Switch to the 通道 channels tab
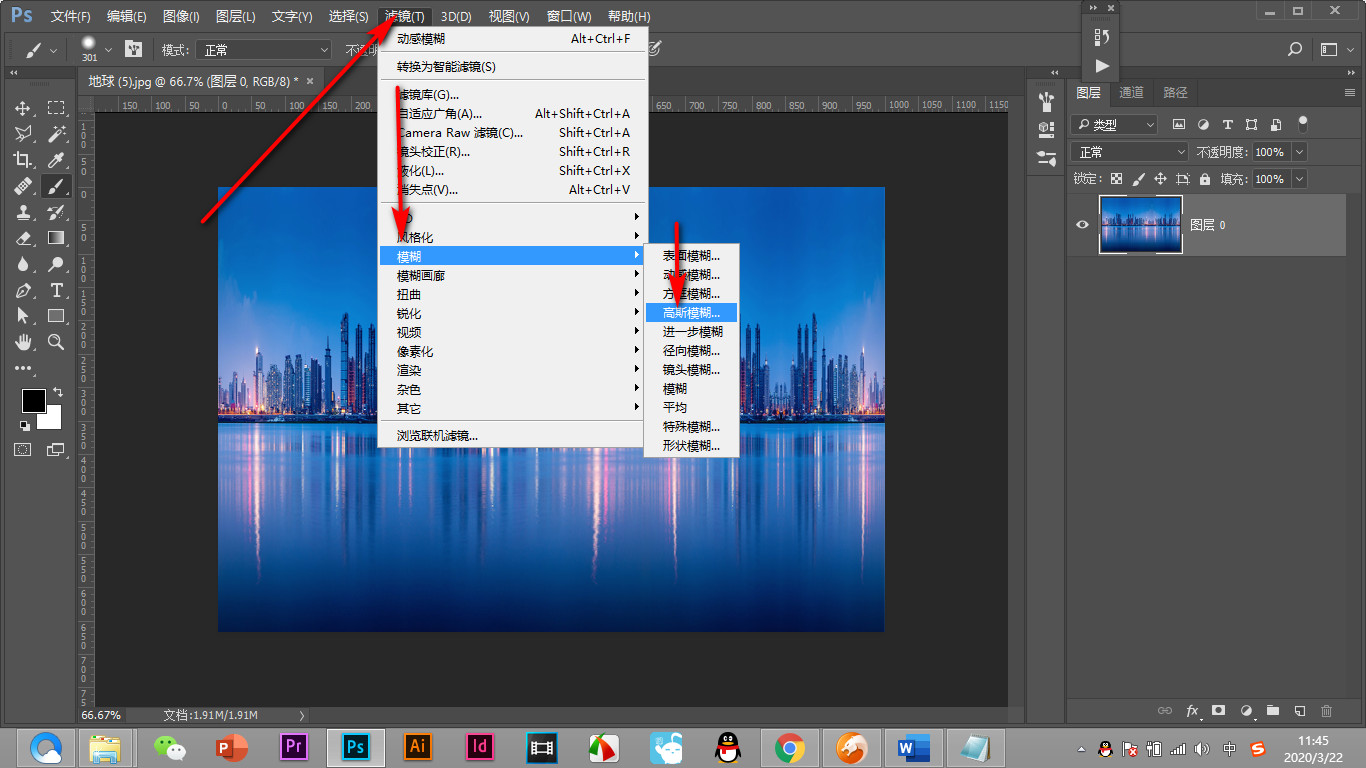Viewport: 1366px width, 768px height. [1131, 92]
